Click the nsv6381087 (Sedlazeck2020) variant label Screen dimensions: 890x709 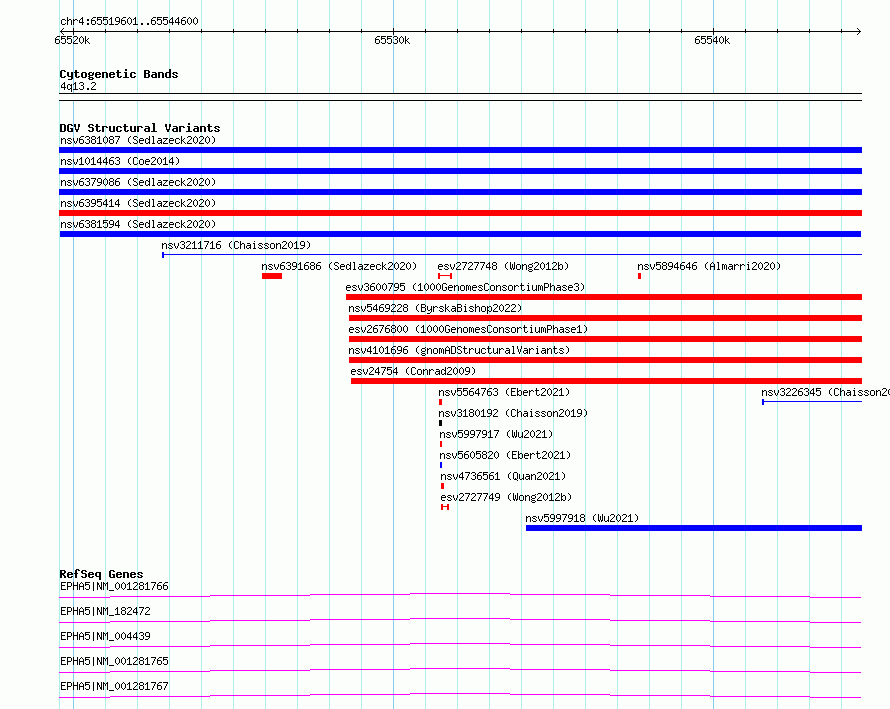[x=138, y=140]
